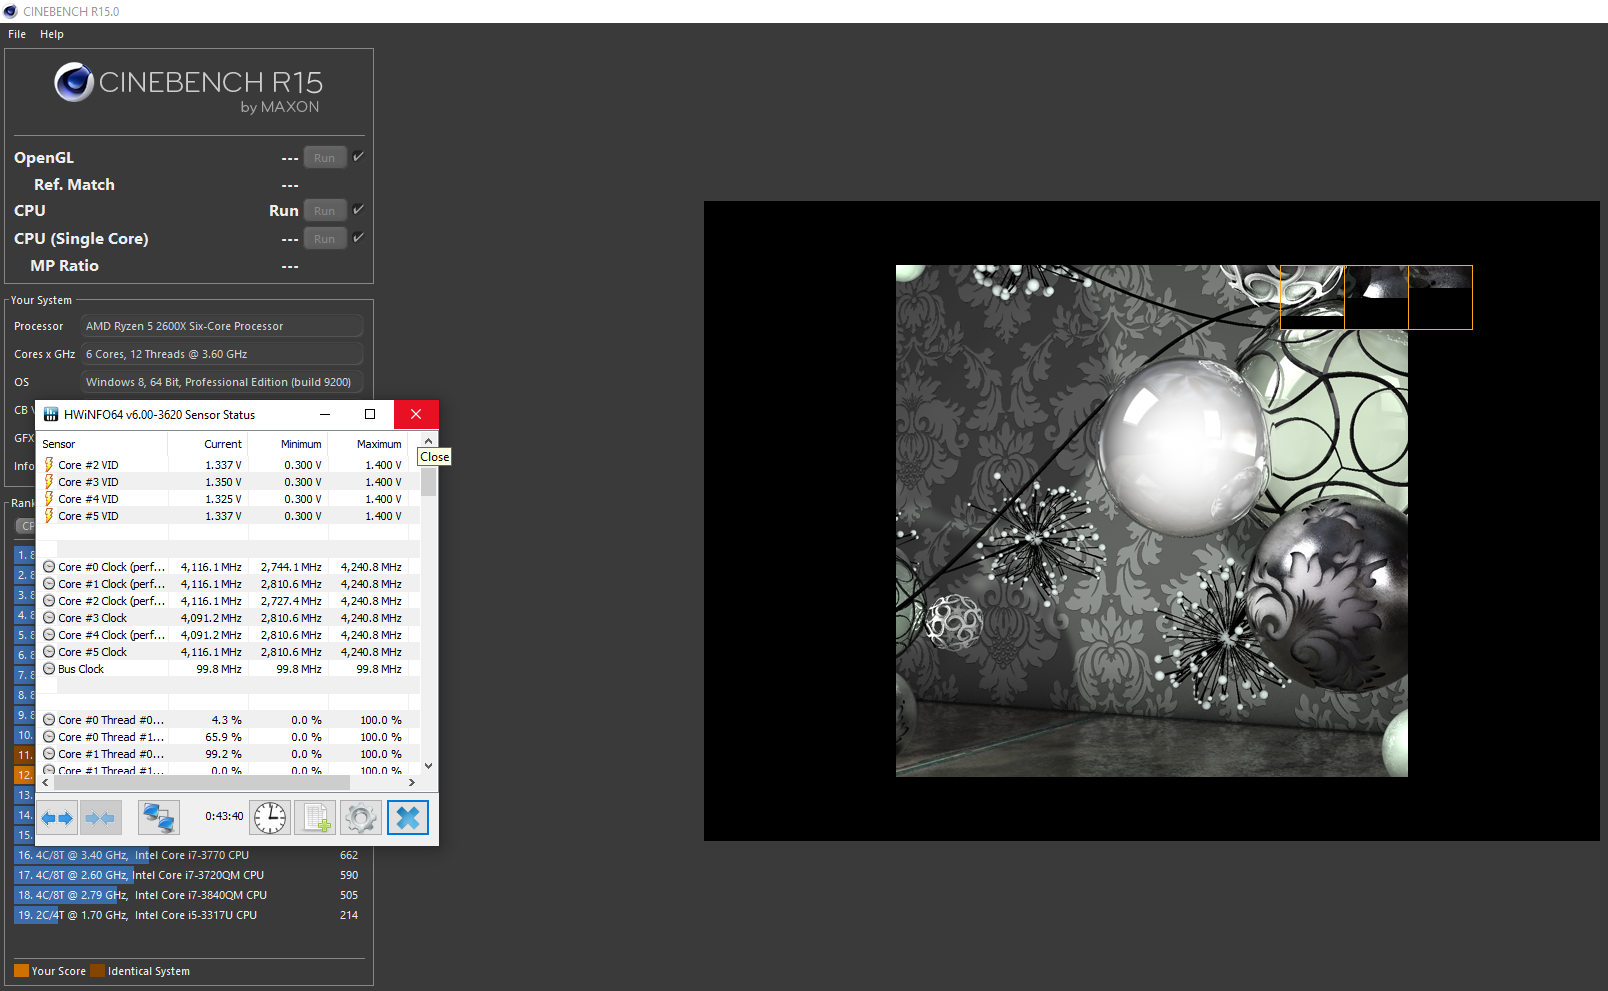Toggle the OpenGL test checkbox
This screenshot has width=1608, height=991.
358,157
